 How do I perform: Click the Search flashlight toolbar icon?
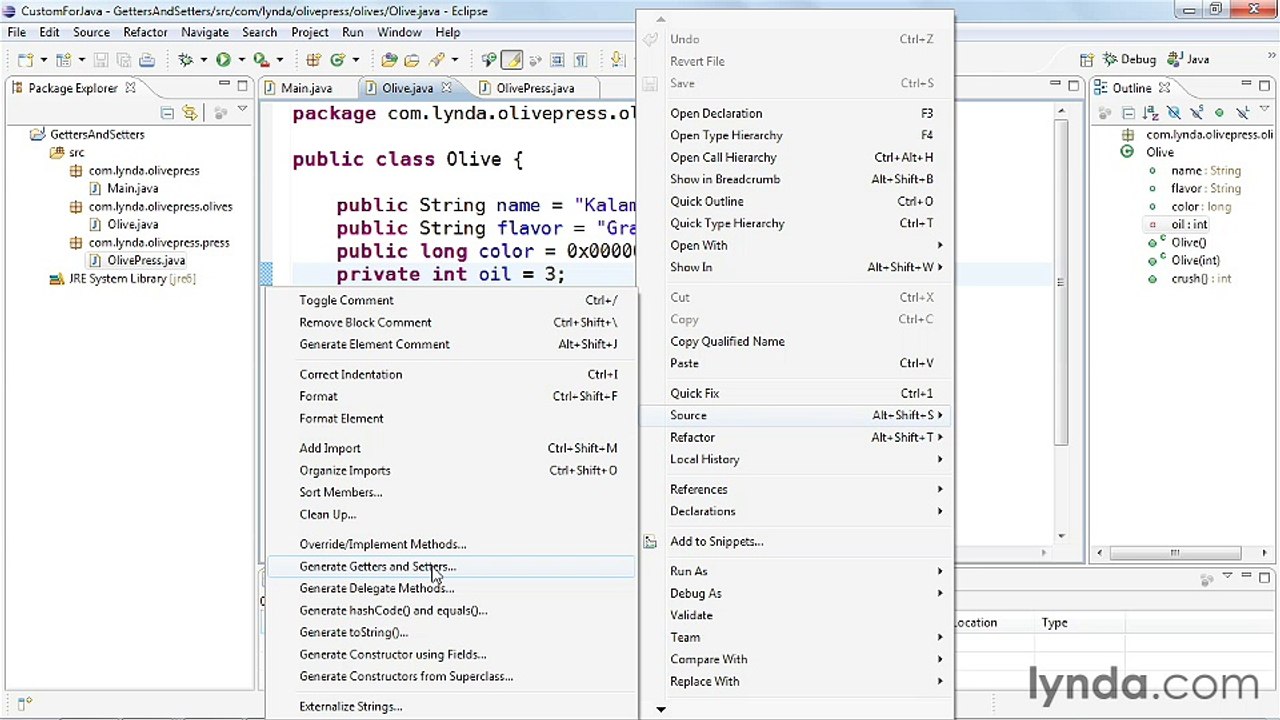(438, 60)
